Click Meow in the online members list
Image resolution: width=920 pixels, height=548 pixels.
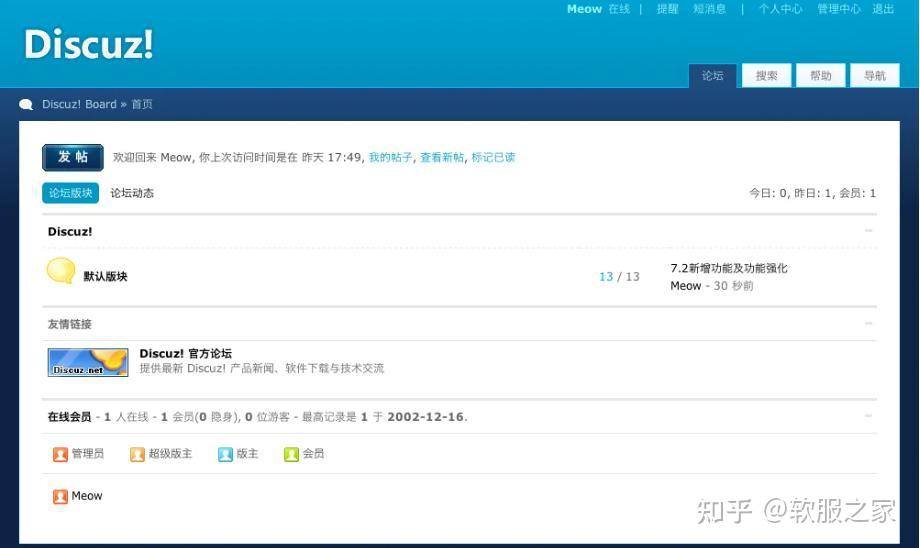(87, 496)
